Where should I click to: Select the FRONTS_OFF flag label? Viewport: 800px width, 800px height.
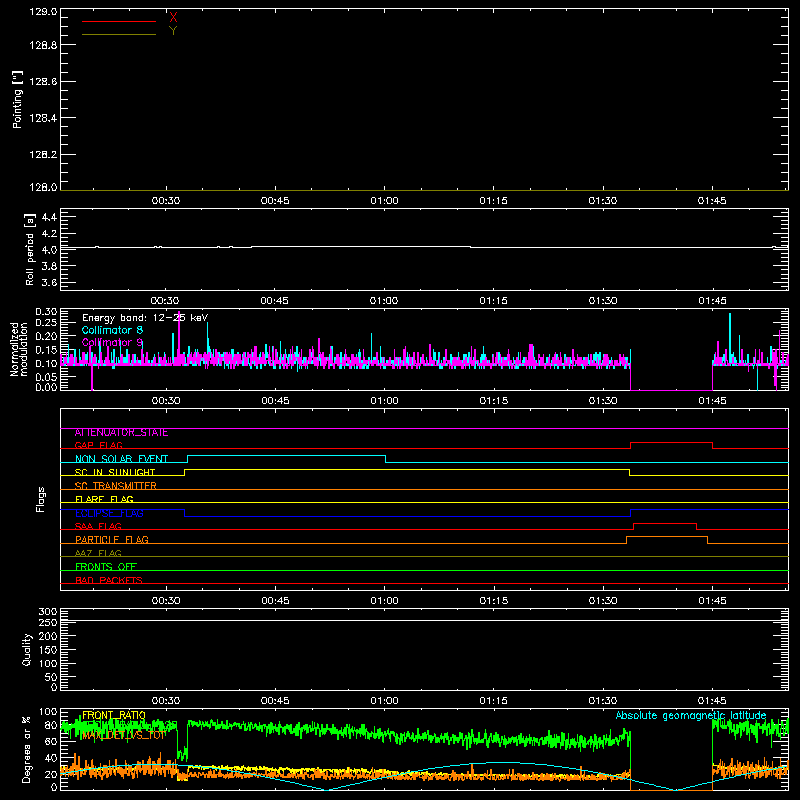pyautogui.click(x=106, y=567)
